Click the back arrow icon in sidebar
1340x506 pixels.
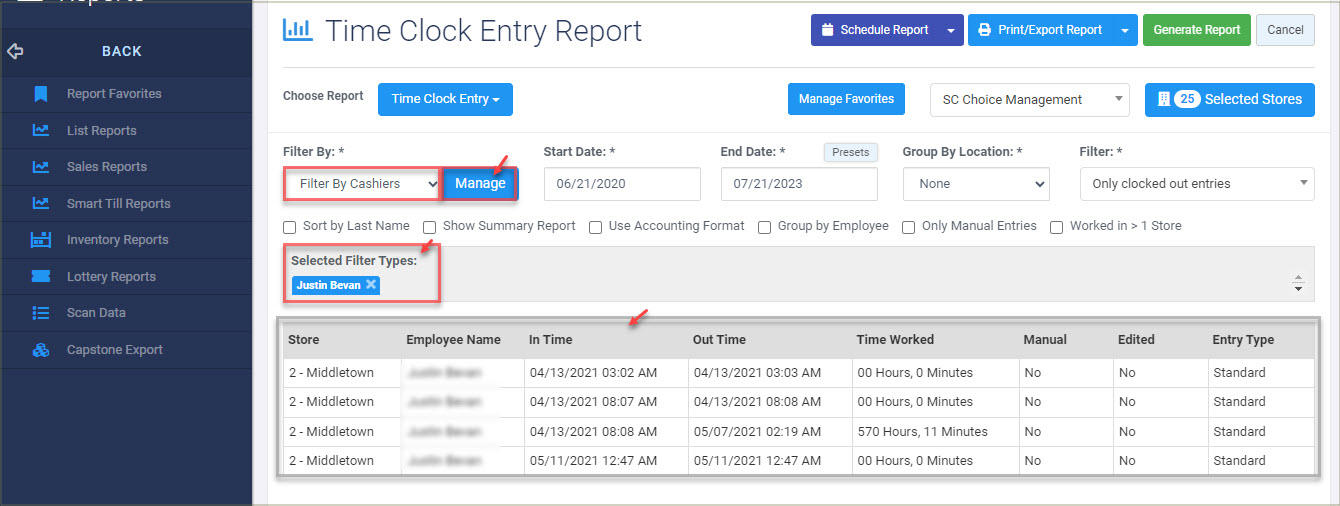click(x=15, y=51)
